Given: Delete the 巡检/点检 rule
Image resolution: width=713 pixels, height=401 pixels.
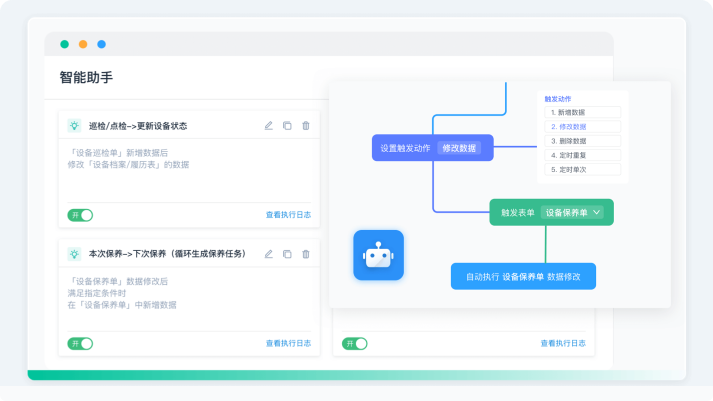Looking at the screenshot, I should click(x=306, y=125).
